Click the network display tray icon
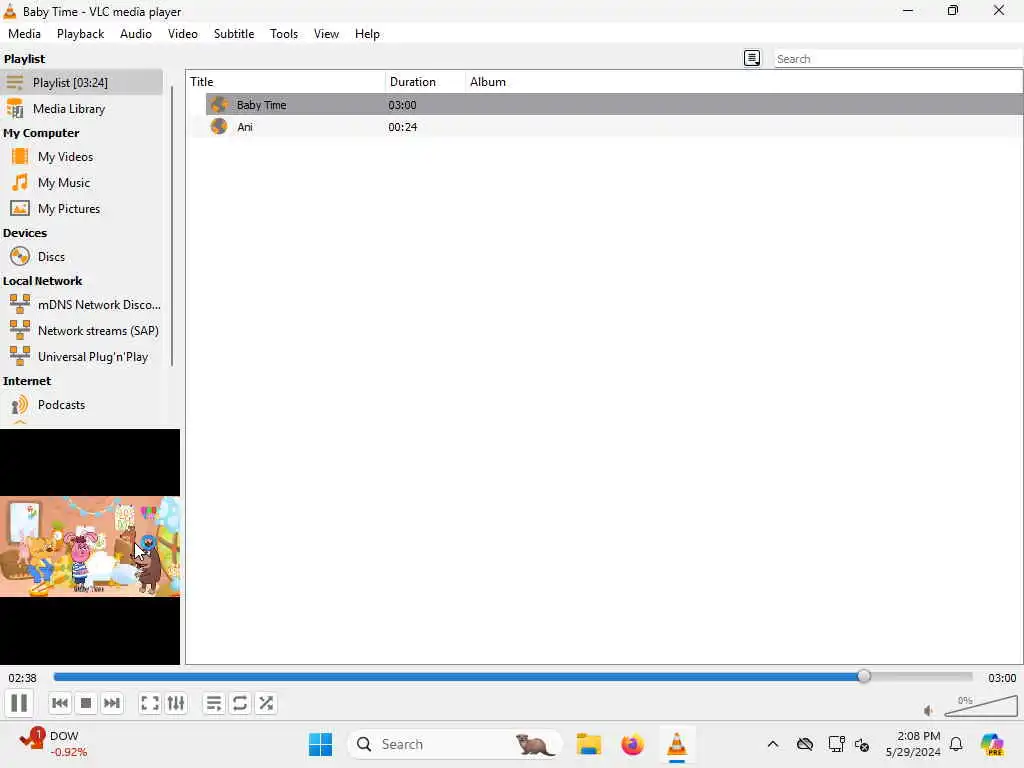The height and width of the screenshot is (768, 1024). [x=836, y=744]
